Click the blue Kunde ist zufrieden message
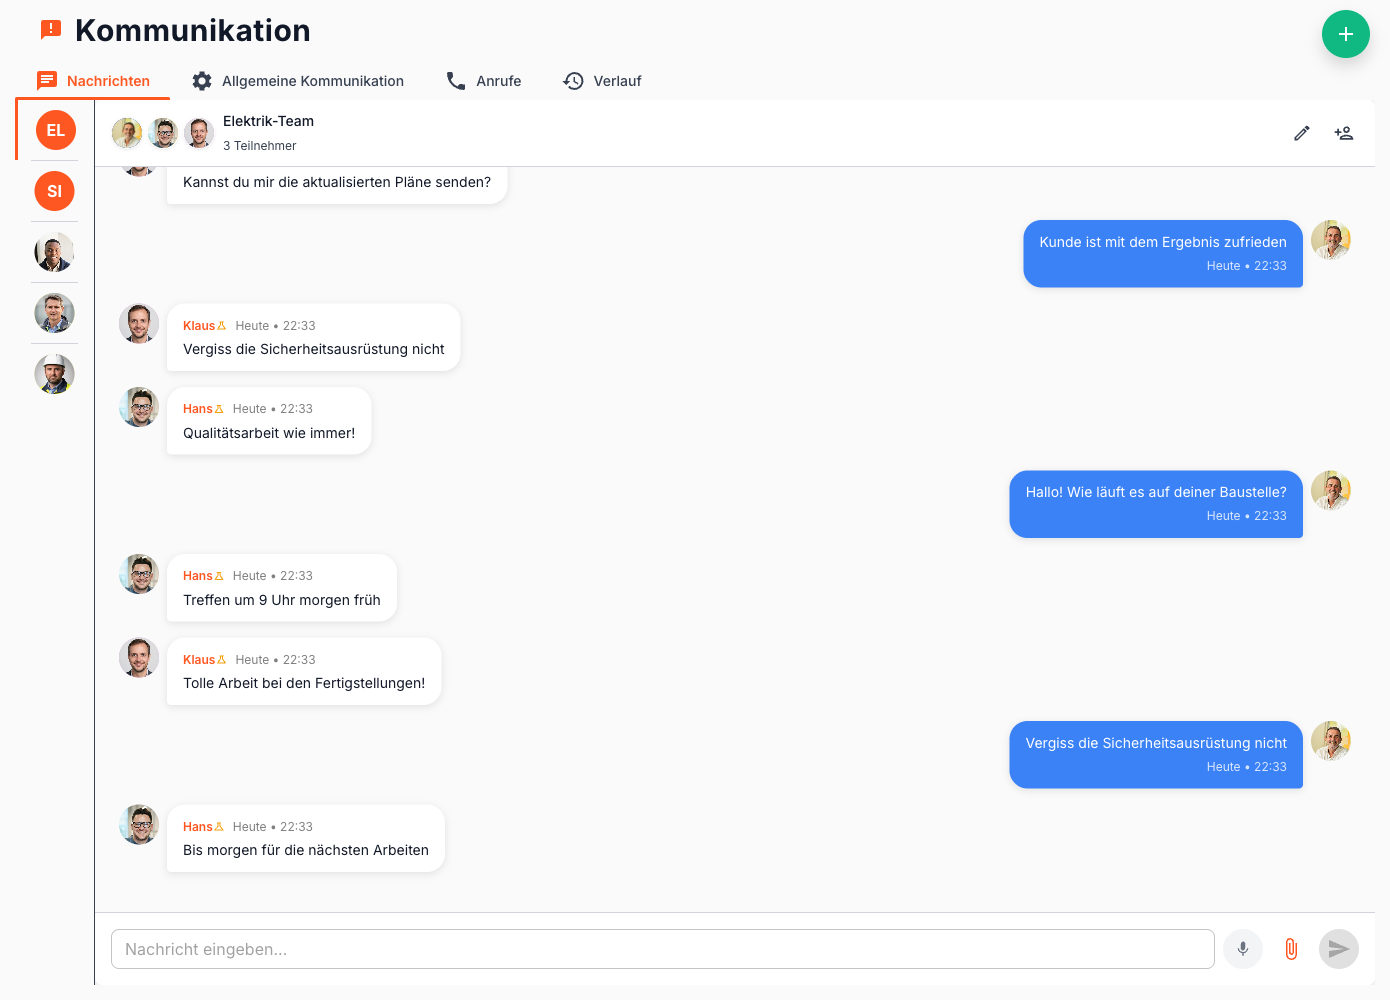The width and height of the screenshot is (1390, 1000). (x=1162, y=253)
